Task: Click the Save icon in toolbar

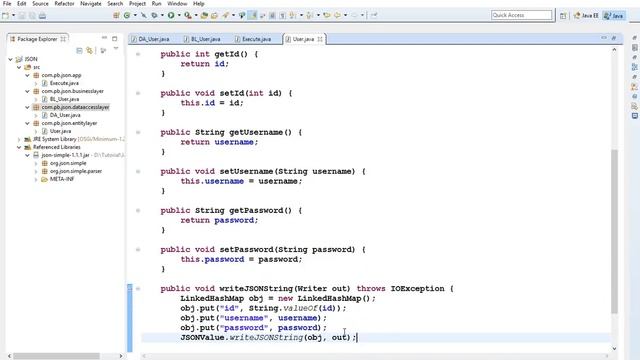Action: [x=22, y=16]
